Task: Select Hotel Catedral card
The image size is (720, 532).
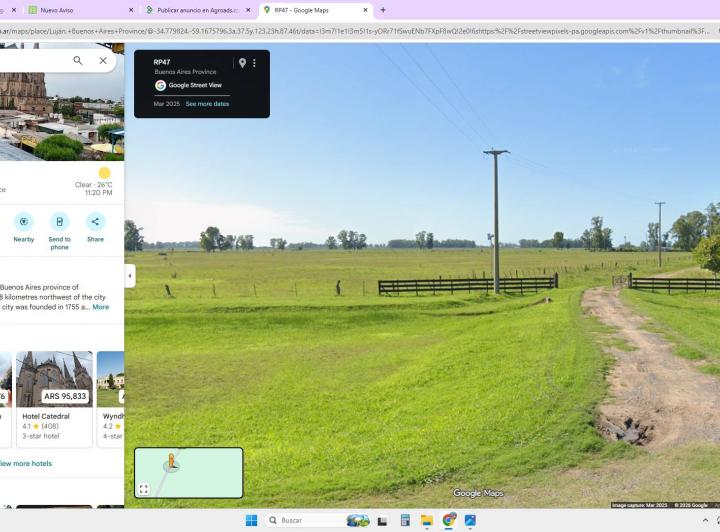Action: (54, 399)
